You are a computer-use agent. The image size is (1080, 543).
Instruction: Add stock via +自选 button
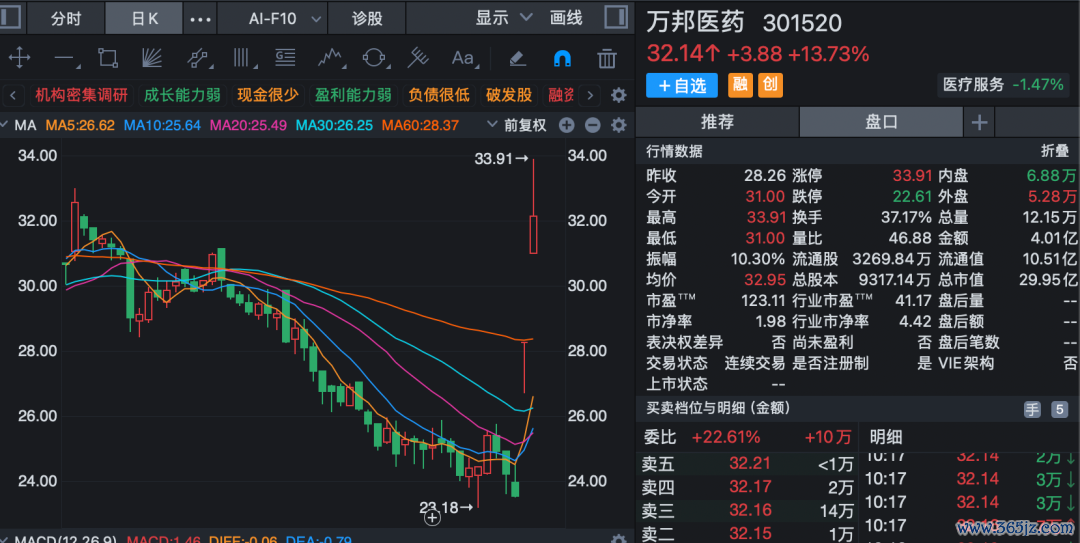pyautogui.click(x=682, y=85)
